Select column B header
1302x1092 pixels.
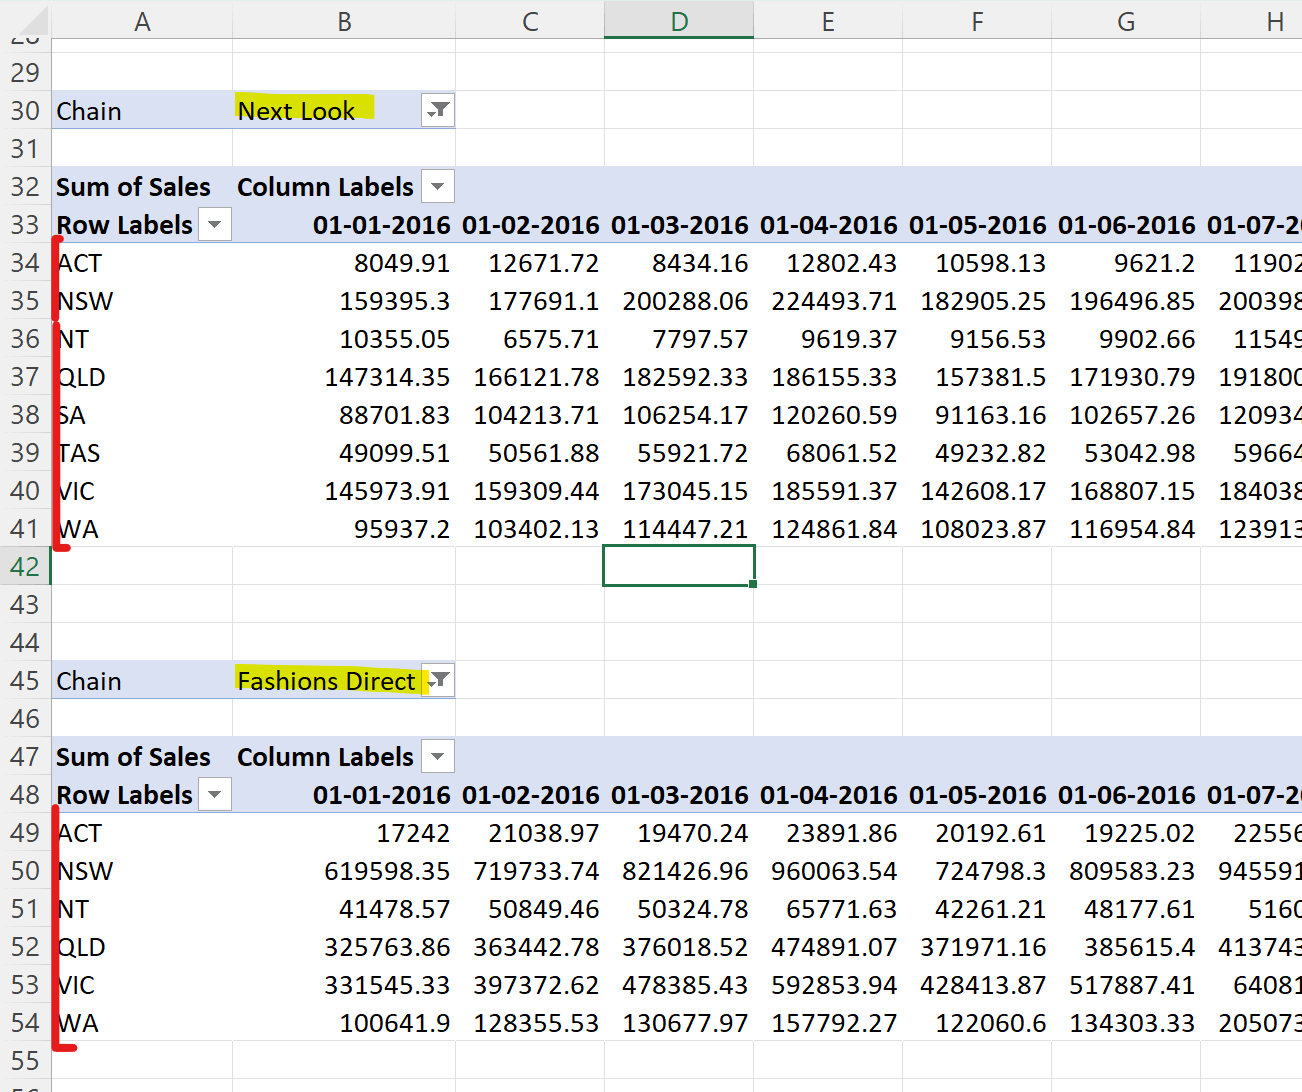[344, 21]
